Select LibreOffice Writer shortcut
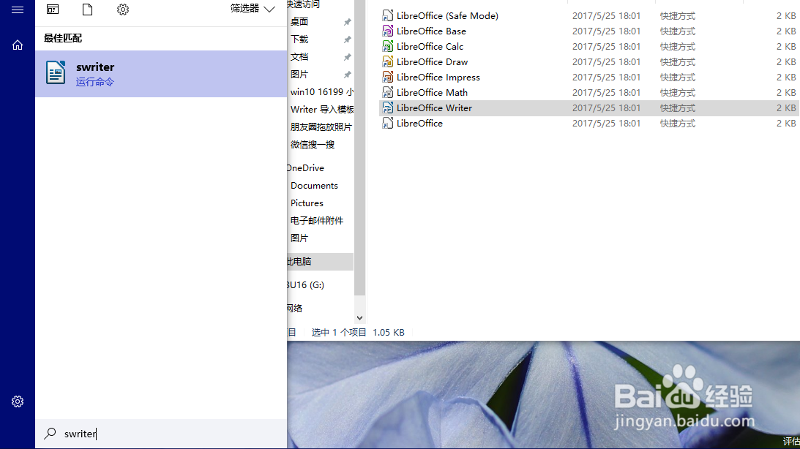The height and width of the screenshot is (449, 800). coord(434,108)
